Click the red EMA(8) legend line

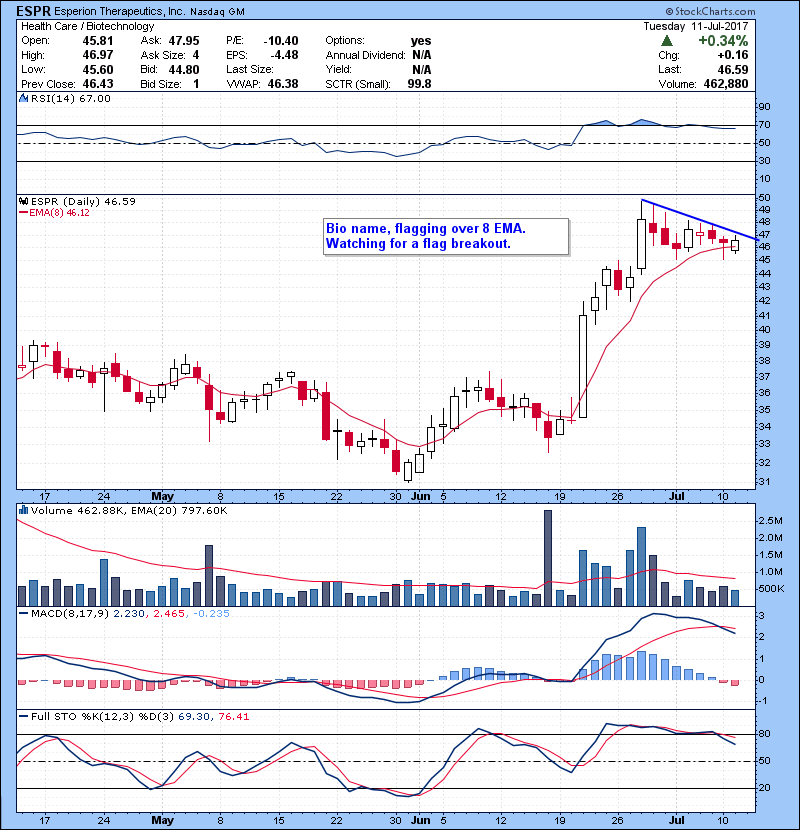pyautogui.click(x=24, y=213)
